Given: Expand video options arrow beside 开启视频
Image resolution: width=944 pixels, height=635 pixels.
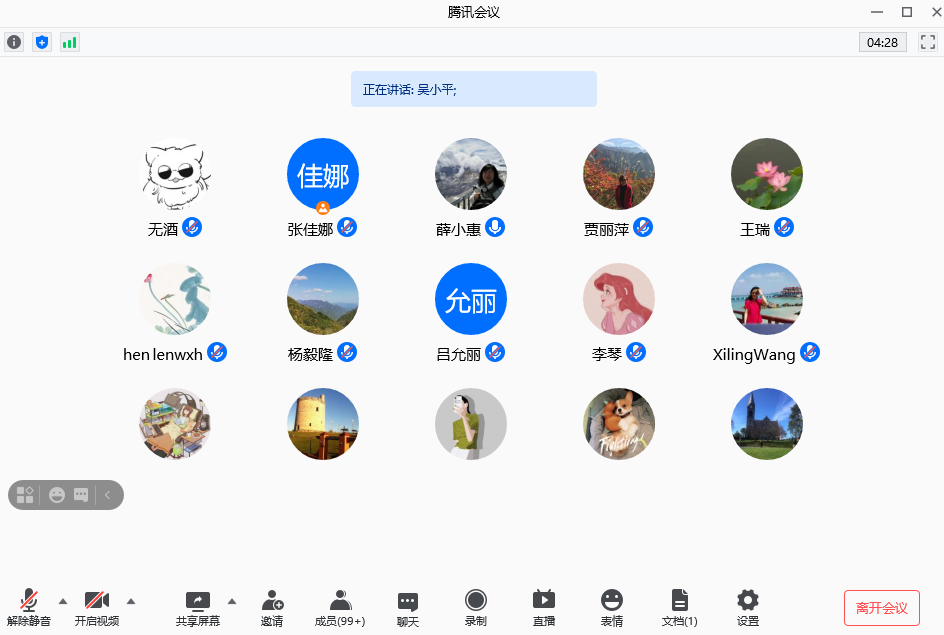Looking at the screenshot, I should pos(131,601).
